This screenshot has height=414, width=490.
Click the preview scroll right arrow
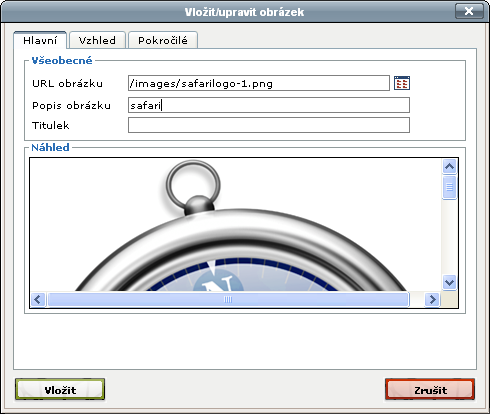tap(432, 299)
